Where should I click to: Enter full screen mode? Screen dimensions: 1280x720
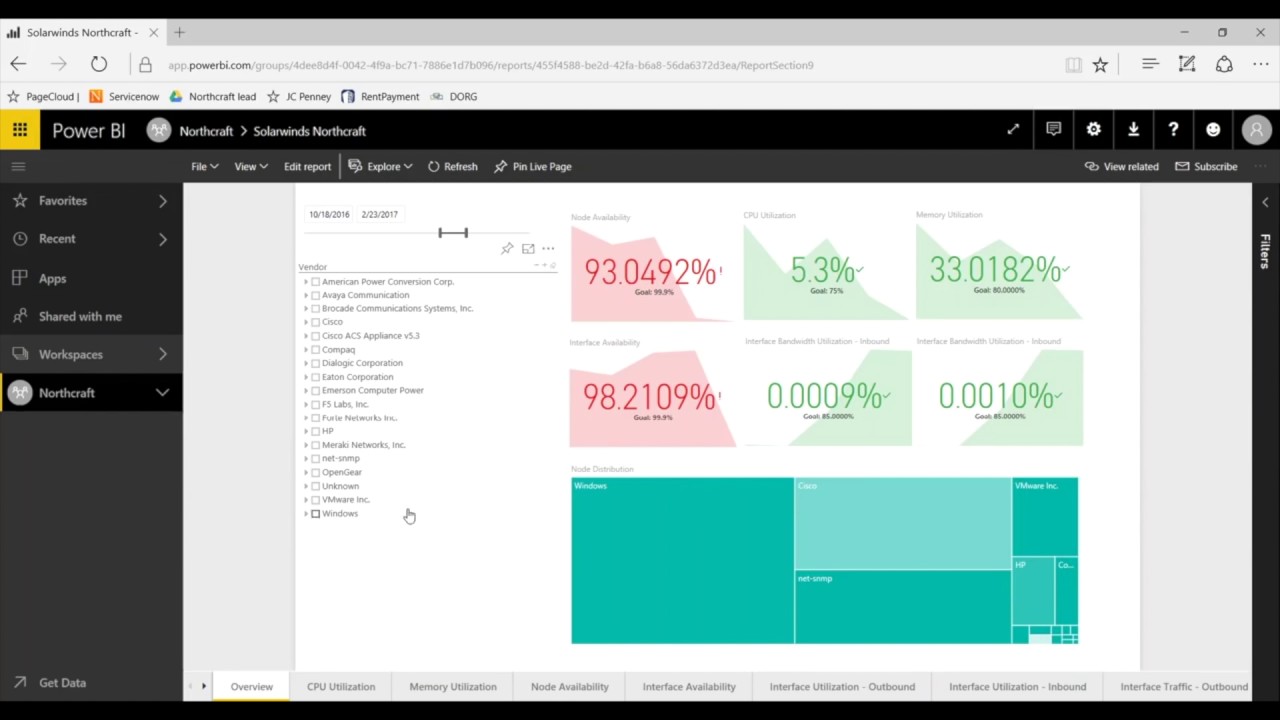(x=1013, y=129)
